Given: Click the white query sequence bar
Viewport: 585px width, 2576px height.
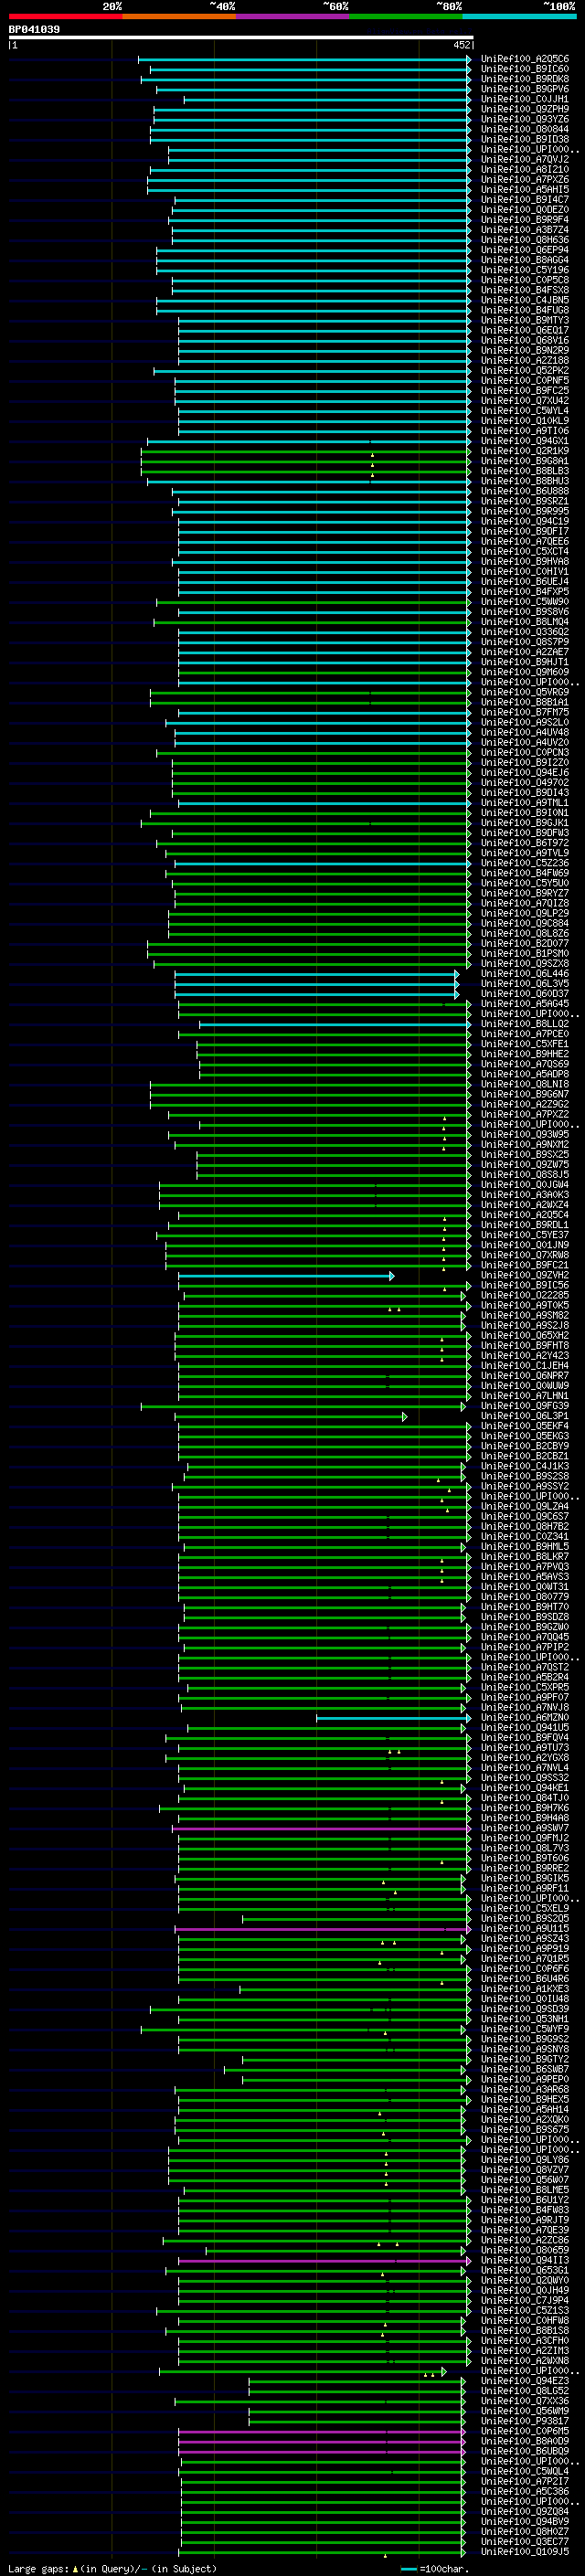Looking at the screenshot, I should pyautogui.click(x=240, y=38).
